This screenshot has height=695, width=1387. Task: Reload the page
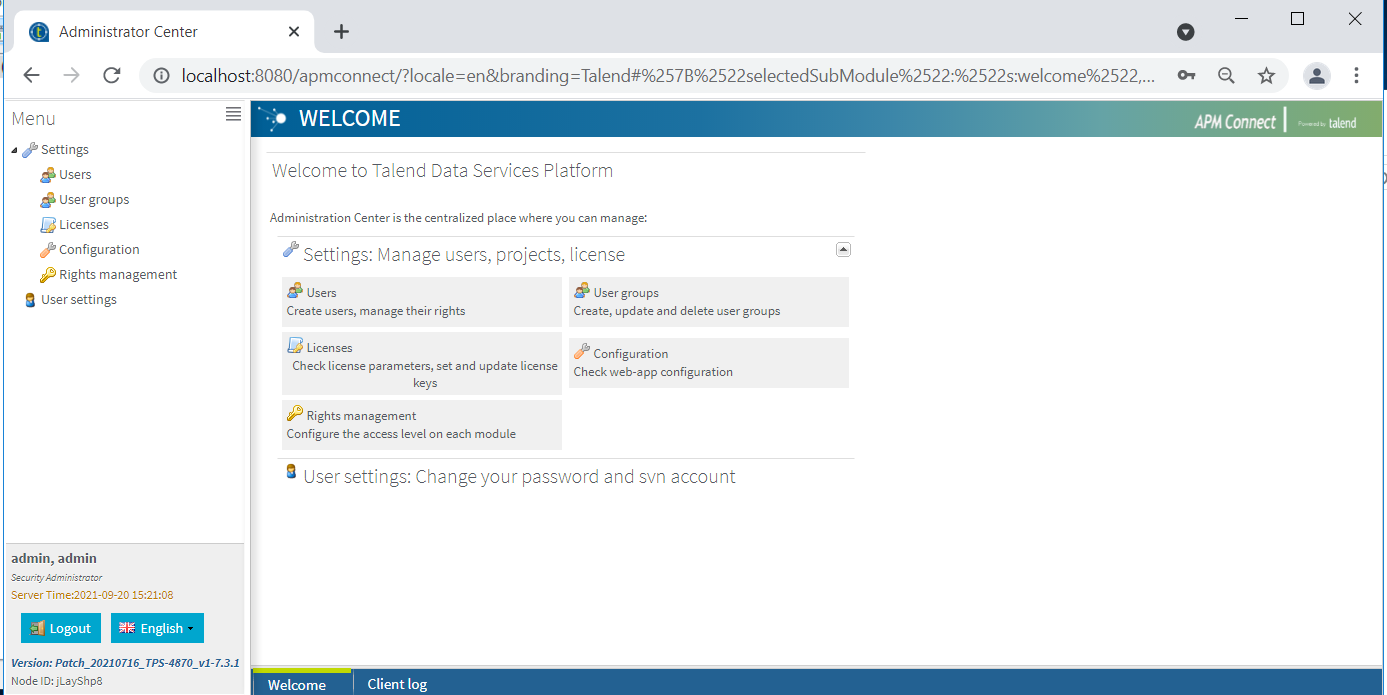(112, 75)
